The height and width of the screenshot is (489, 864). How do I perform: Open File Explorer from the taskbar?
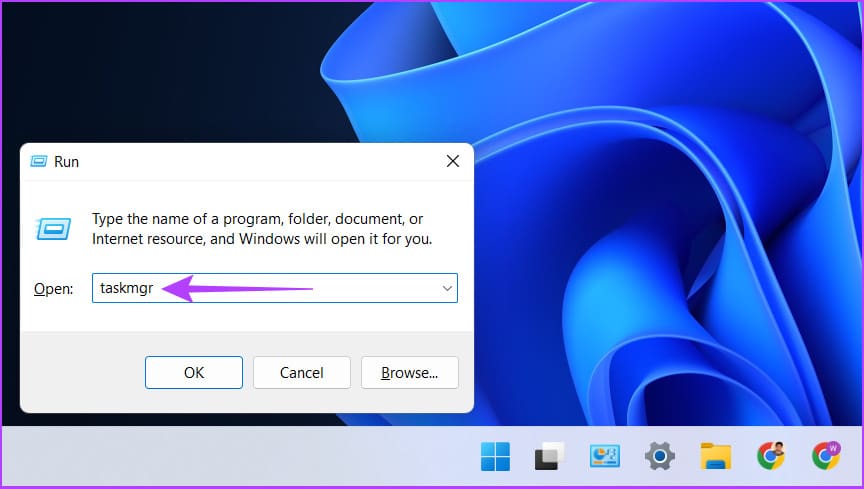pyautogui.click(x=716, y=456)
